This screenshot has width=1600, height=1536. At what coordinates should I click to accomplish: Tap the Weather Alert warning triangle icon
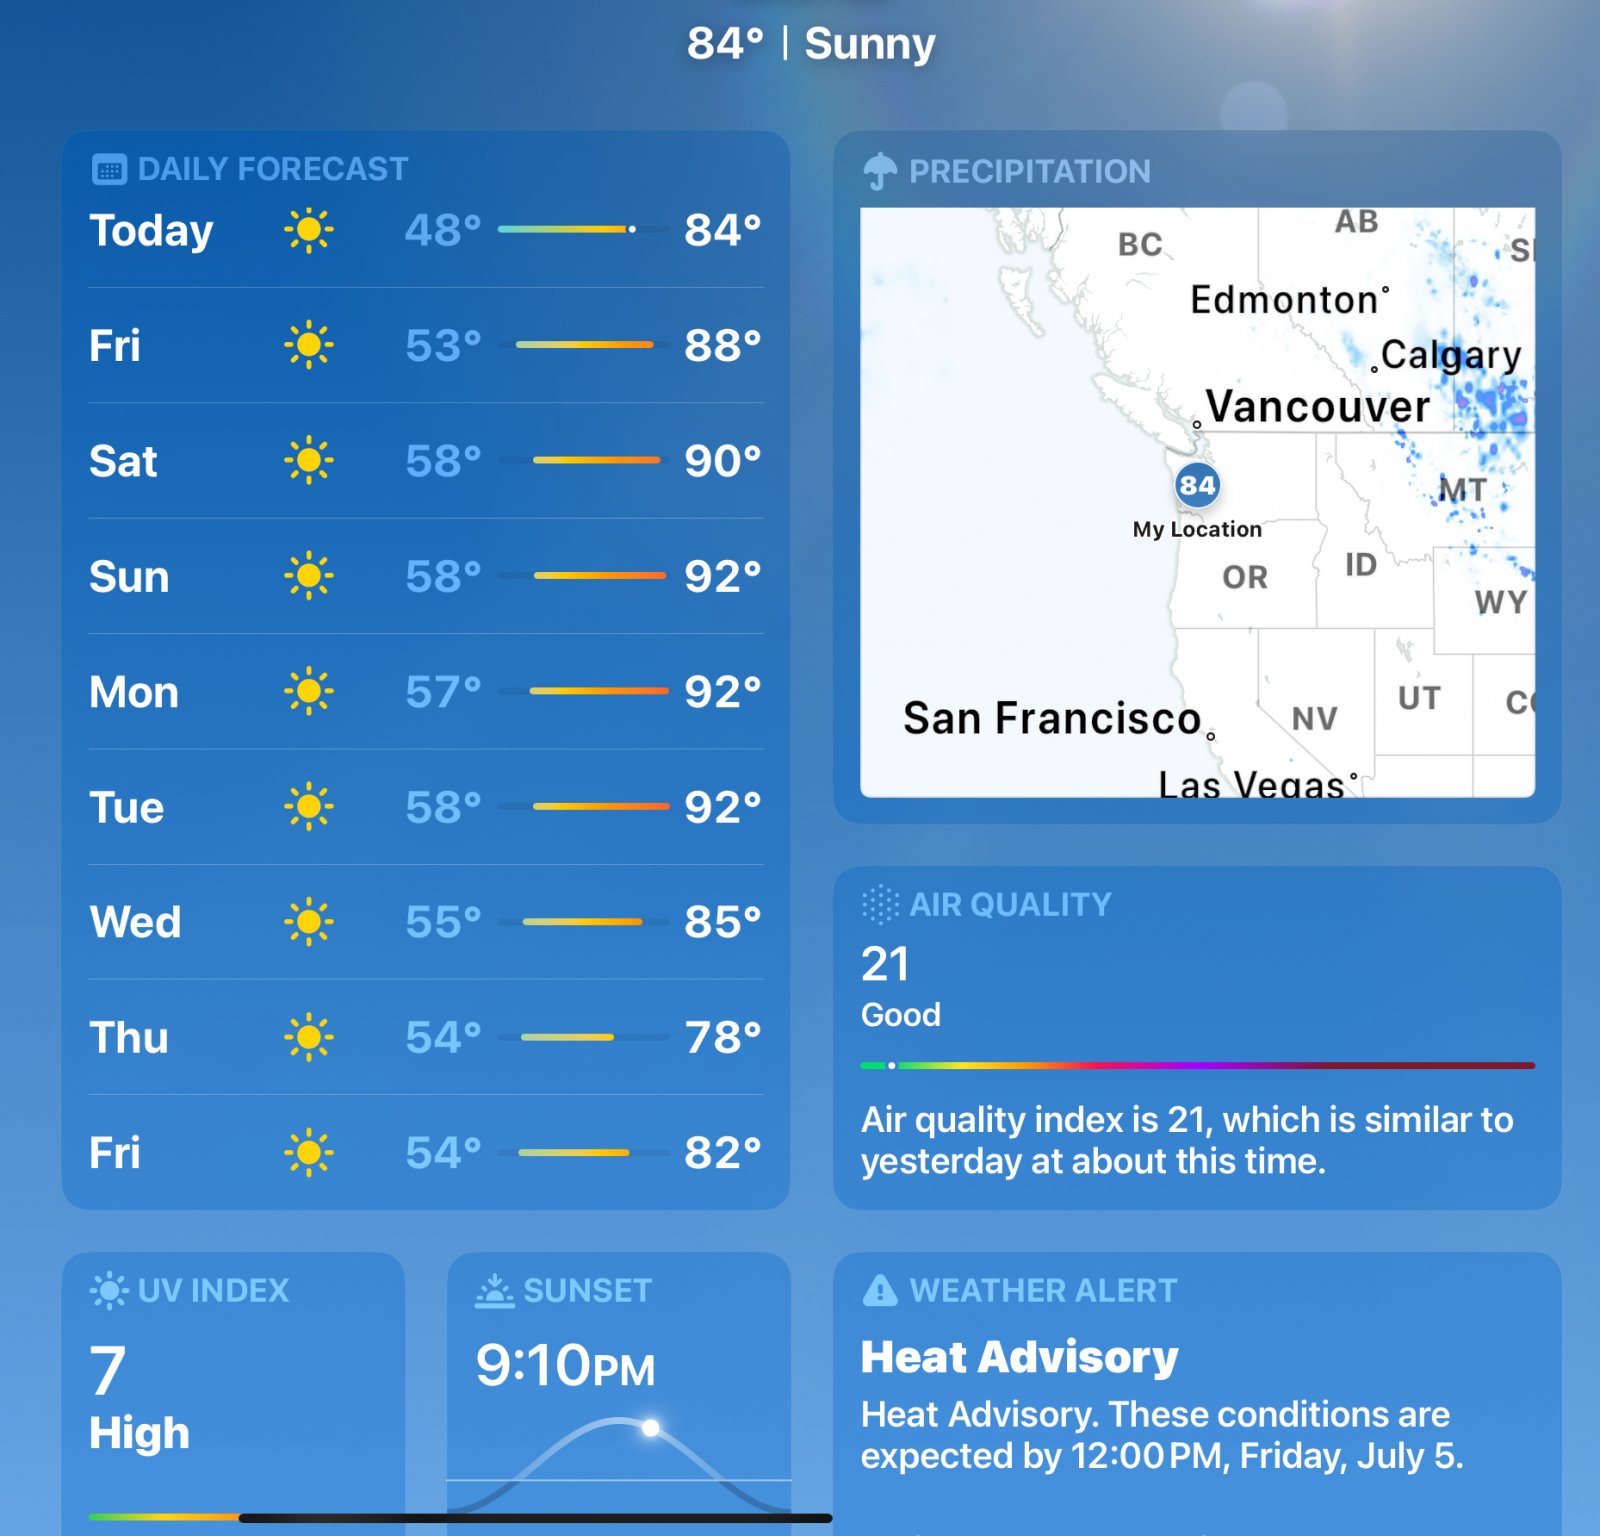(x=880, y=1290)
